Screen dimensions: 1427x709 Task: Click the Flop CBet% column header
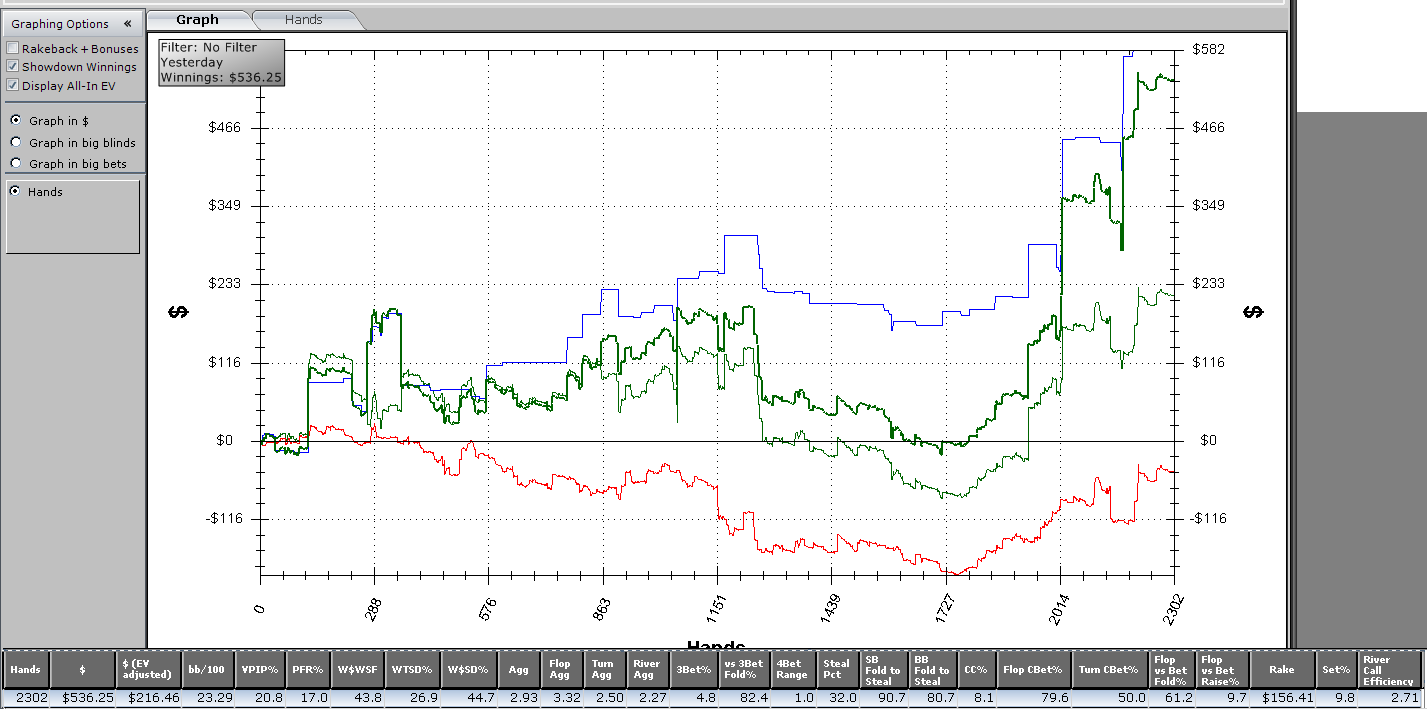coord(1033,669)
